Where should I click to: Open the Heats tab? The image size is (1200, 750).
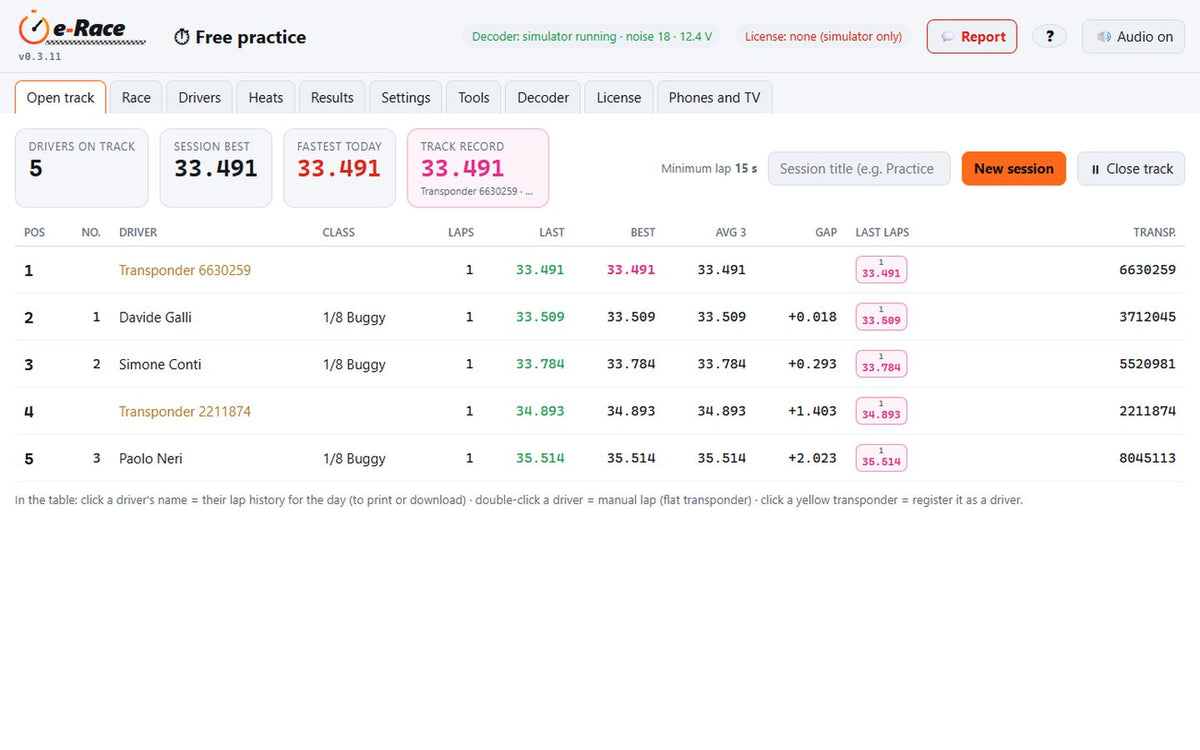pos(266,98)
